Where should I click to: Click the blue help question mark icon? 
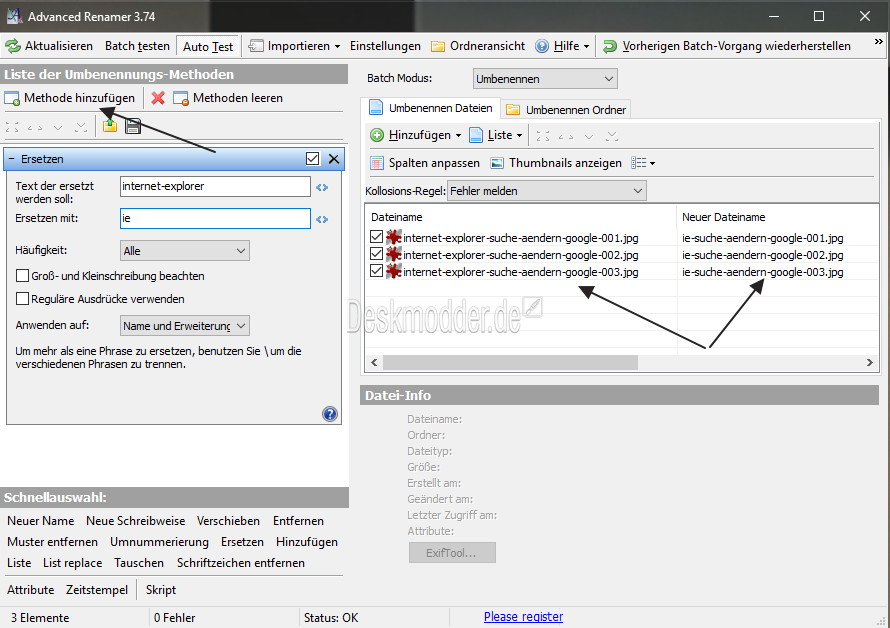pos(330,414)
